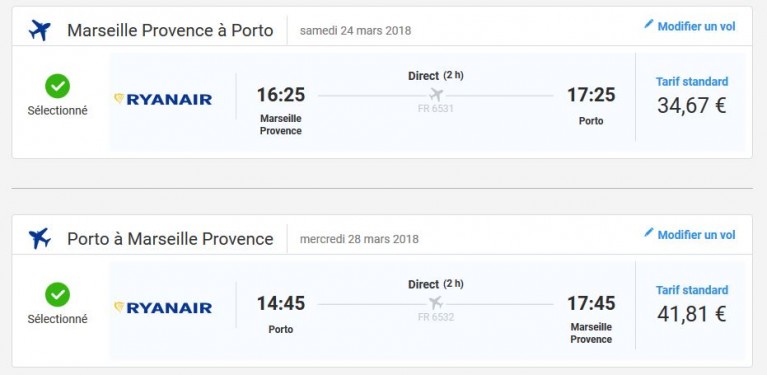
Task: Click date mercredi 28 mars 2018
Action: pos(359,240)
